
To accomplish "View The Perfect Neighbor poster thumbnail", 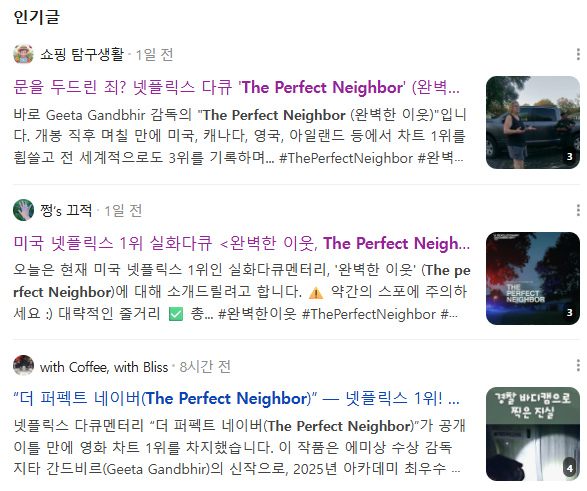I will pos(533,278).
